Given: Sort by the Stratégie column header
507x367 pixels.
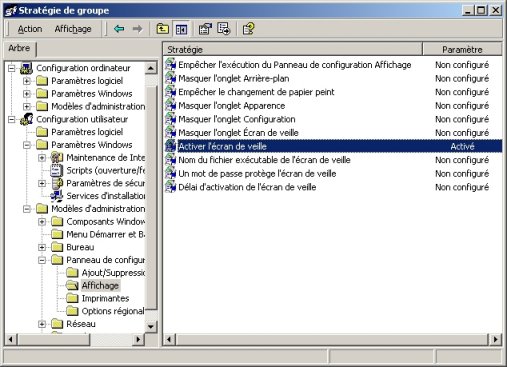Looking at the screenshot, I should click(293, 49).
